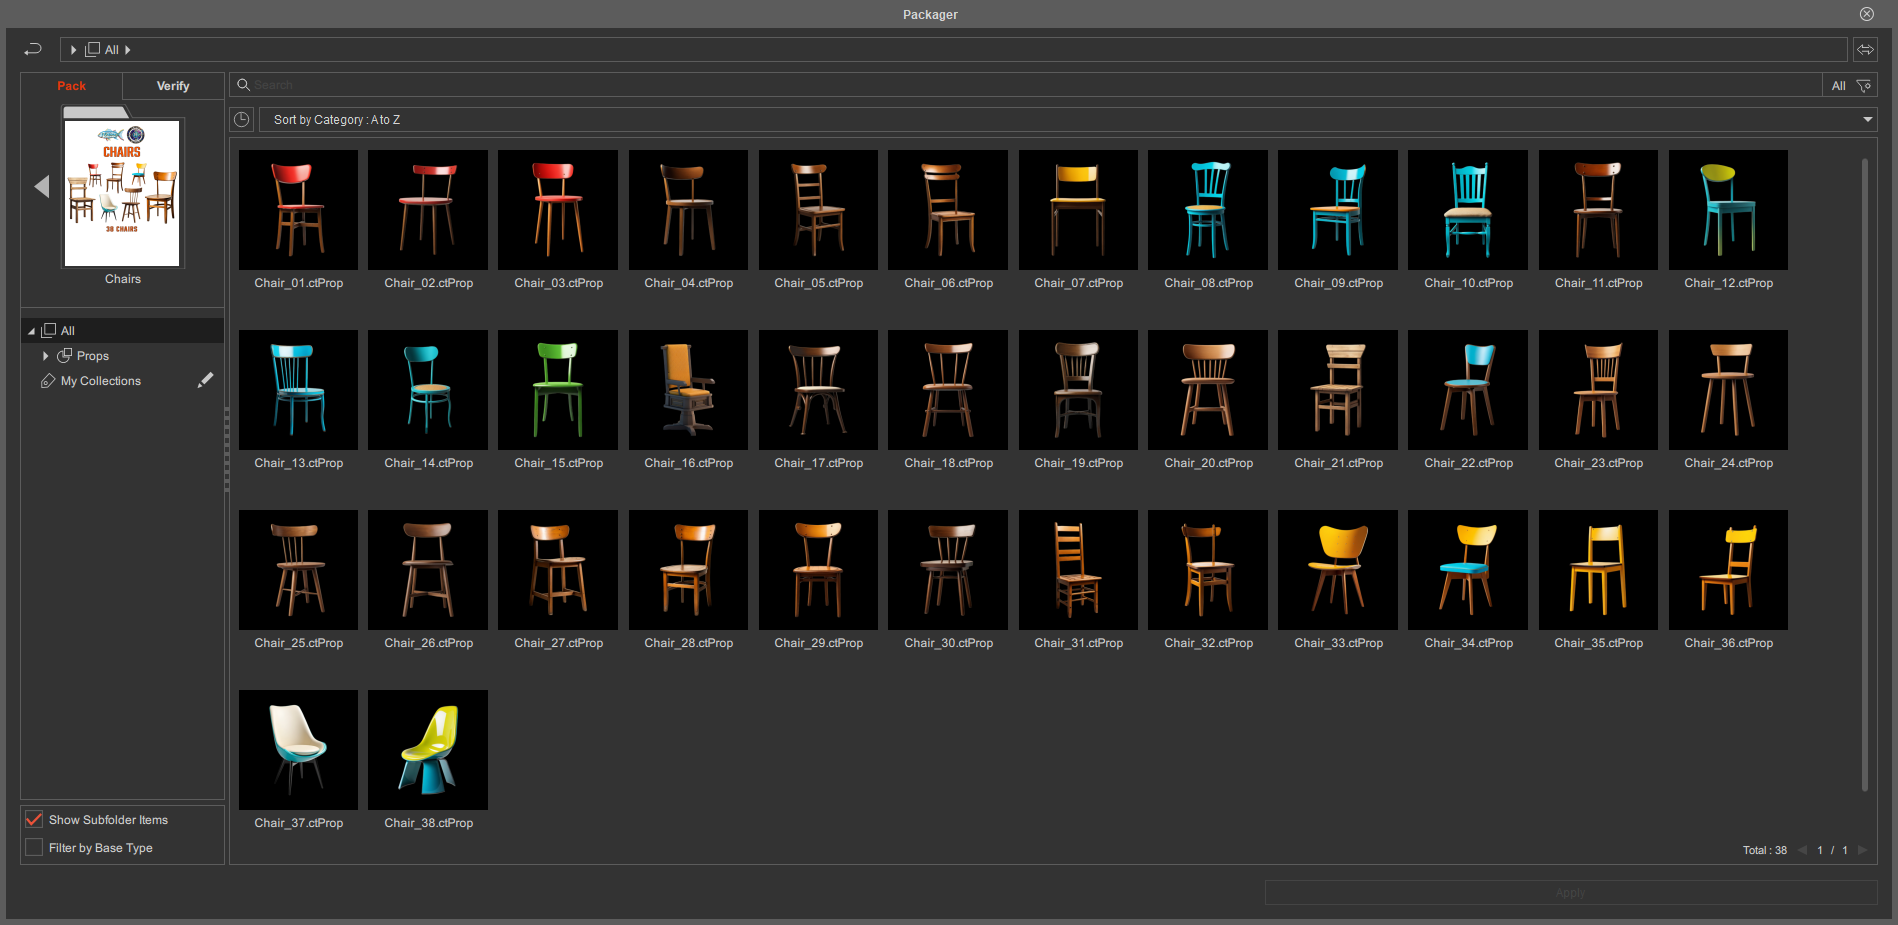
Task: Open the filter funnel icon next to All
Action: (1864, 86)
